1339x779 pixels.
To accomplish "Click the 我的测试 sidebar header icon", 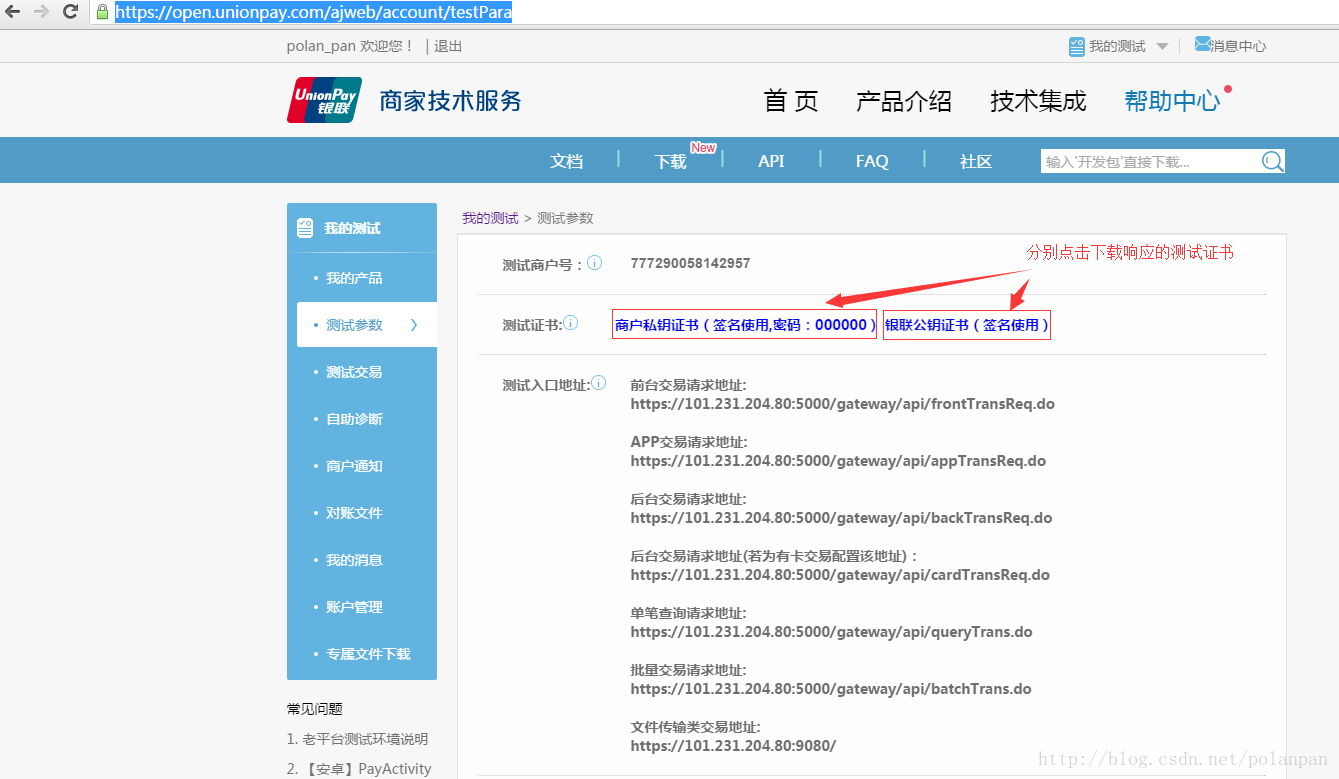I will click(x=305, y=228).
